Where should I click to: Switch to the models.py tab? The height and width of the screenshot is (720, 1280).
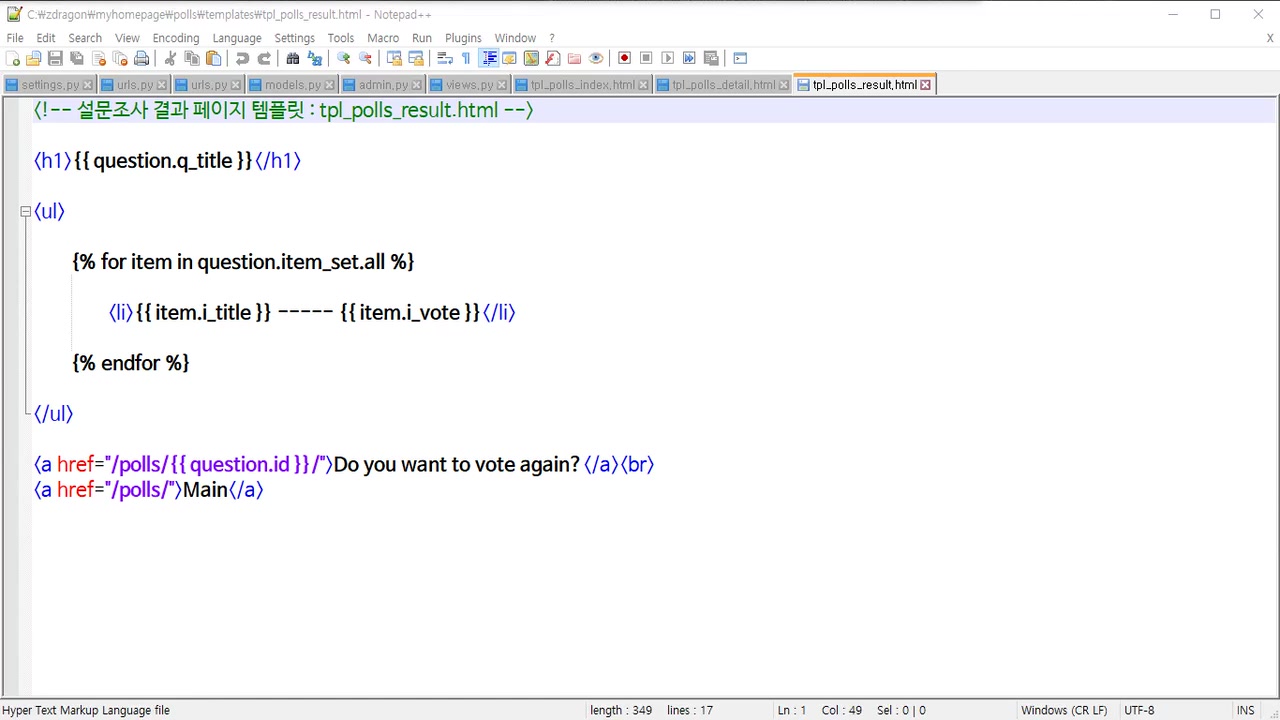coord(292,85)
